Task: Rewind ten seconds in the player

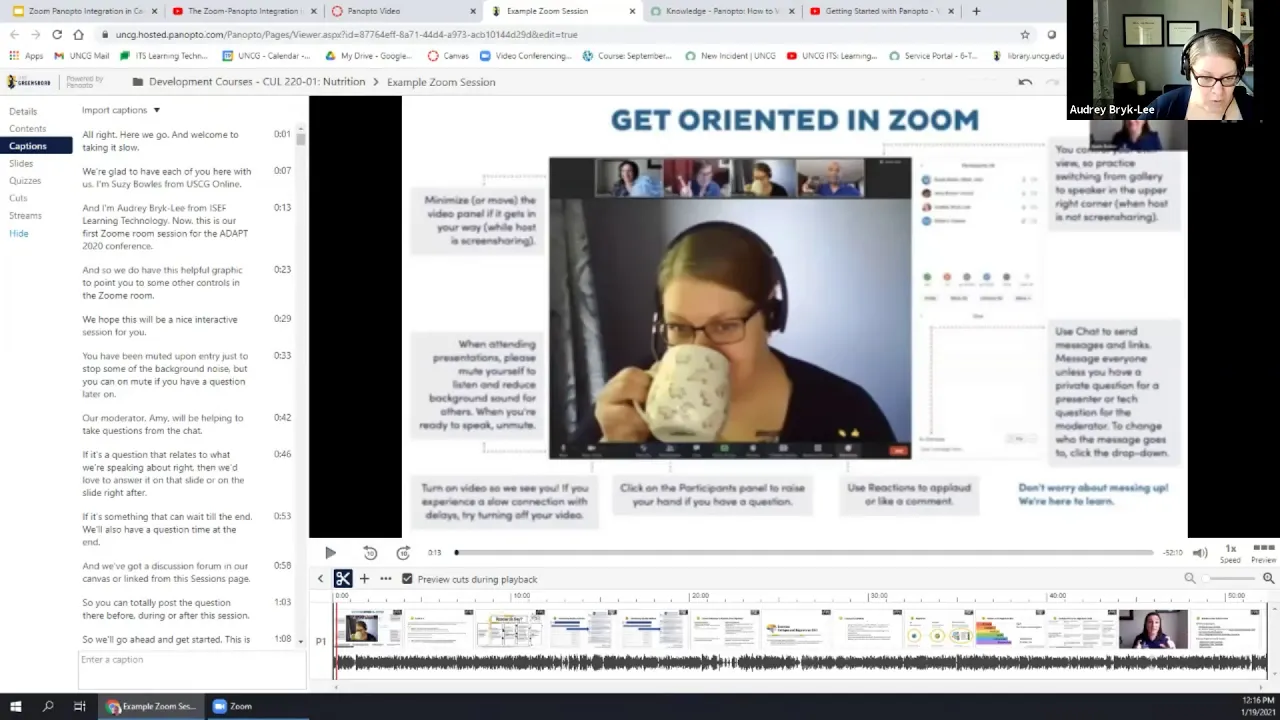Action: click(x=370, y=553)
